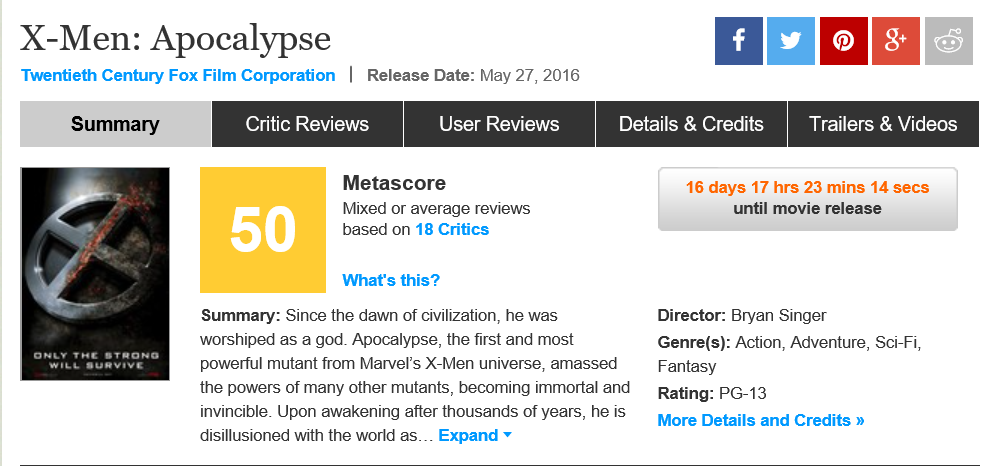This screenshot has height=466, width=996.
Task: Open Twentieth Century Fox Film Corporation link
Action: [178, 75]
